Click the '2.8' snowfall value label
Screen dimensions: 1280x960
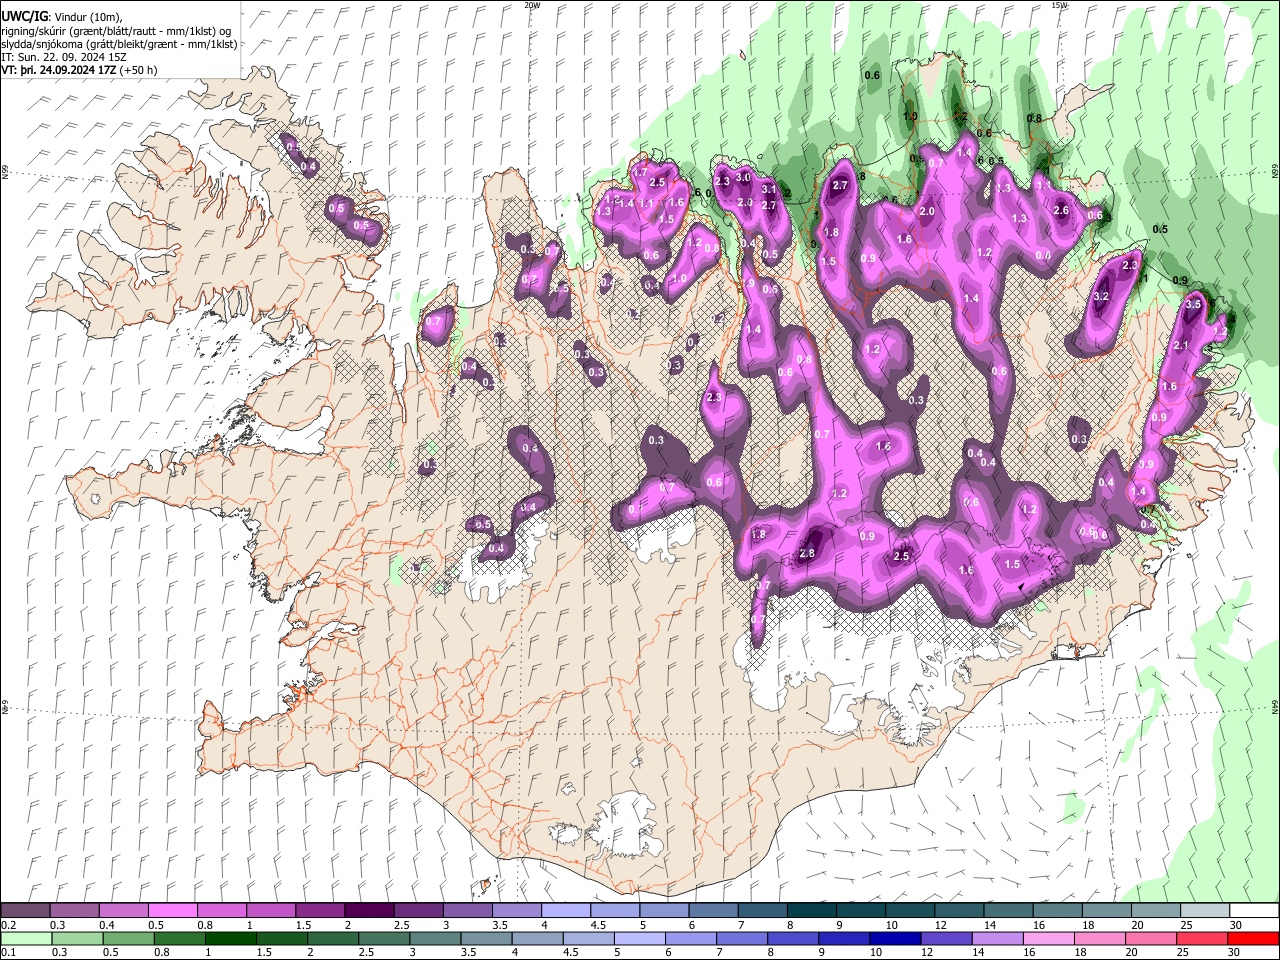tap(808, 554)
